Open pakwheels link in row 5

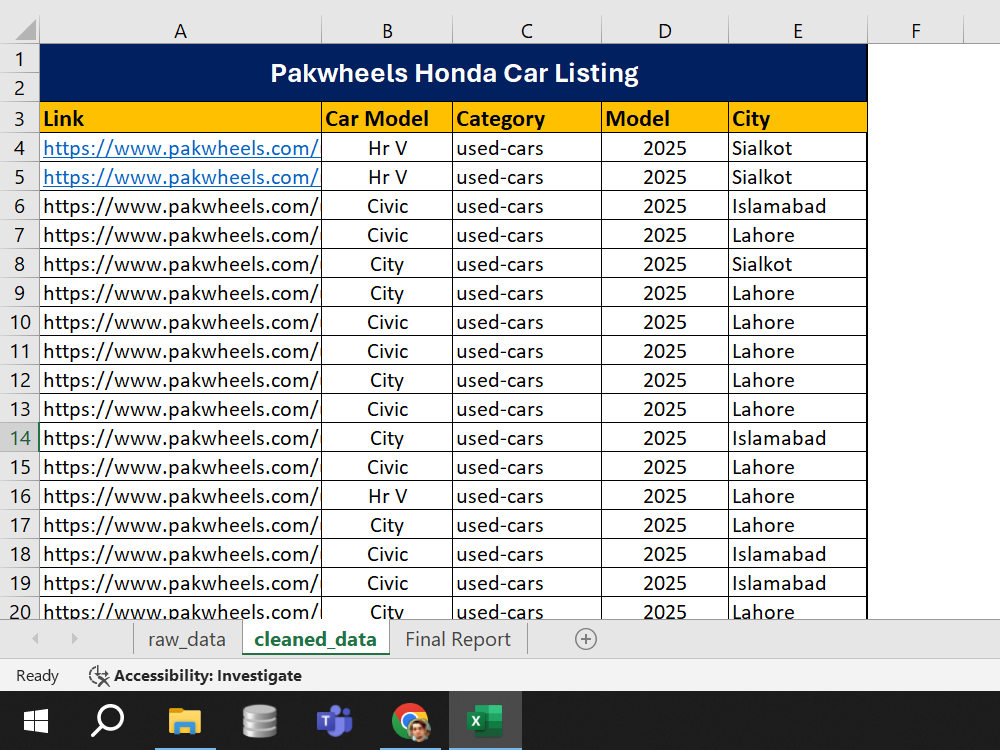coord(181,177)
